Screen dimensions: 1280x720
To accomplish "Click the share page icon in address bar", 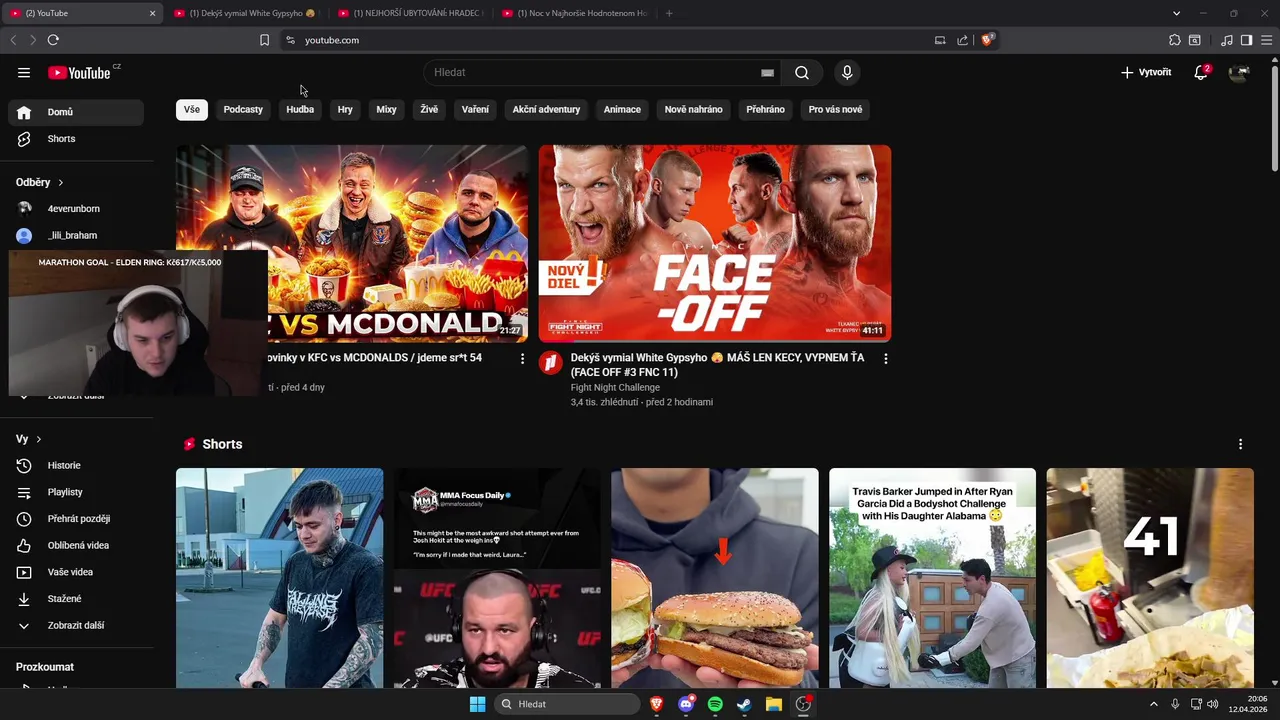I will pos(962,40).
